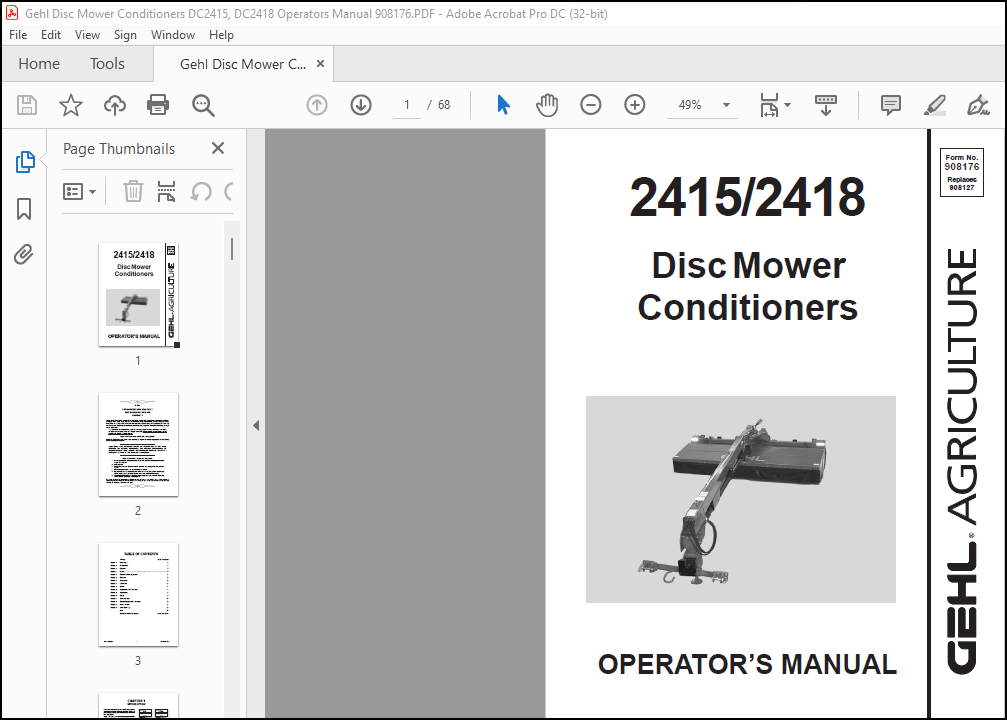Activate the Hand pan tool
This screenshot has height=720, width=1007.
[x=547, y=105]
